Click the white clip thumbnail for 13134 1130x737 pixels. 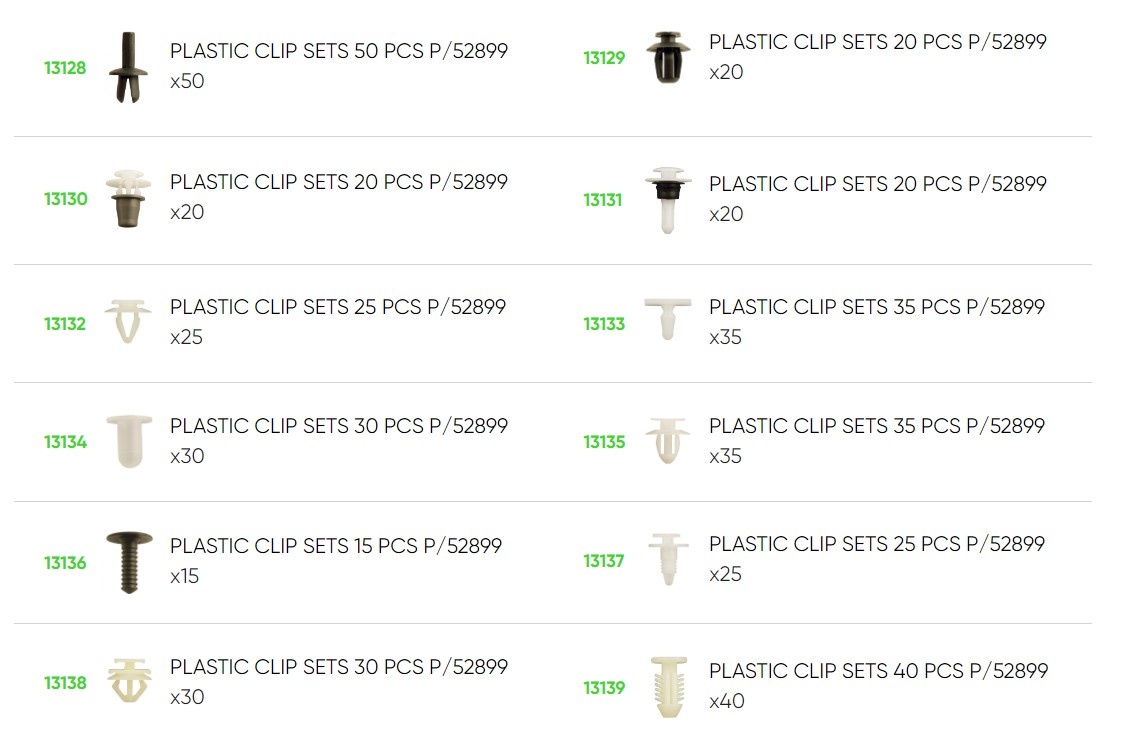pyautogui.click(x=129, y=440)
